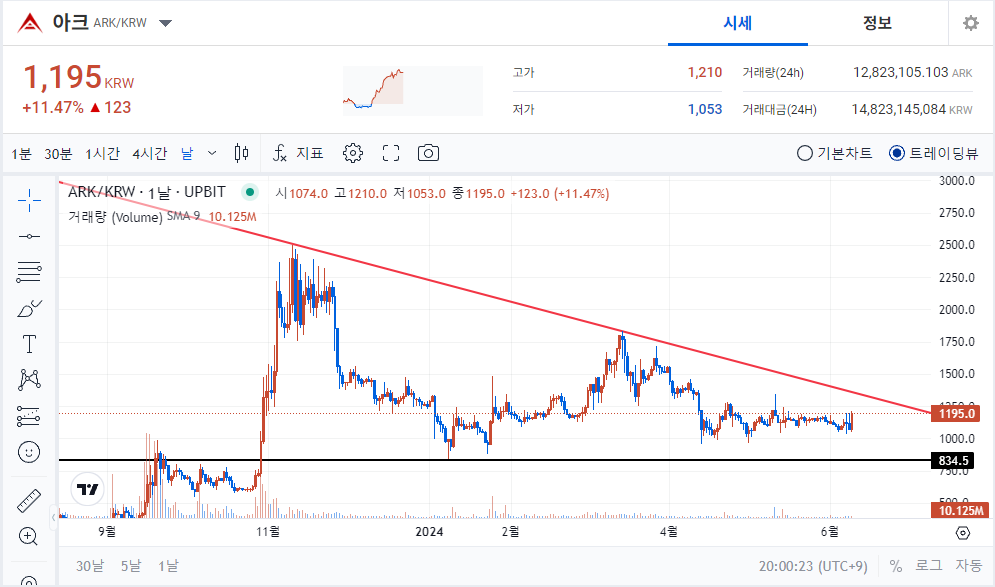Expand the time interval dropdown arrow
This screenshot has height=587, width=995.
212,153
